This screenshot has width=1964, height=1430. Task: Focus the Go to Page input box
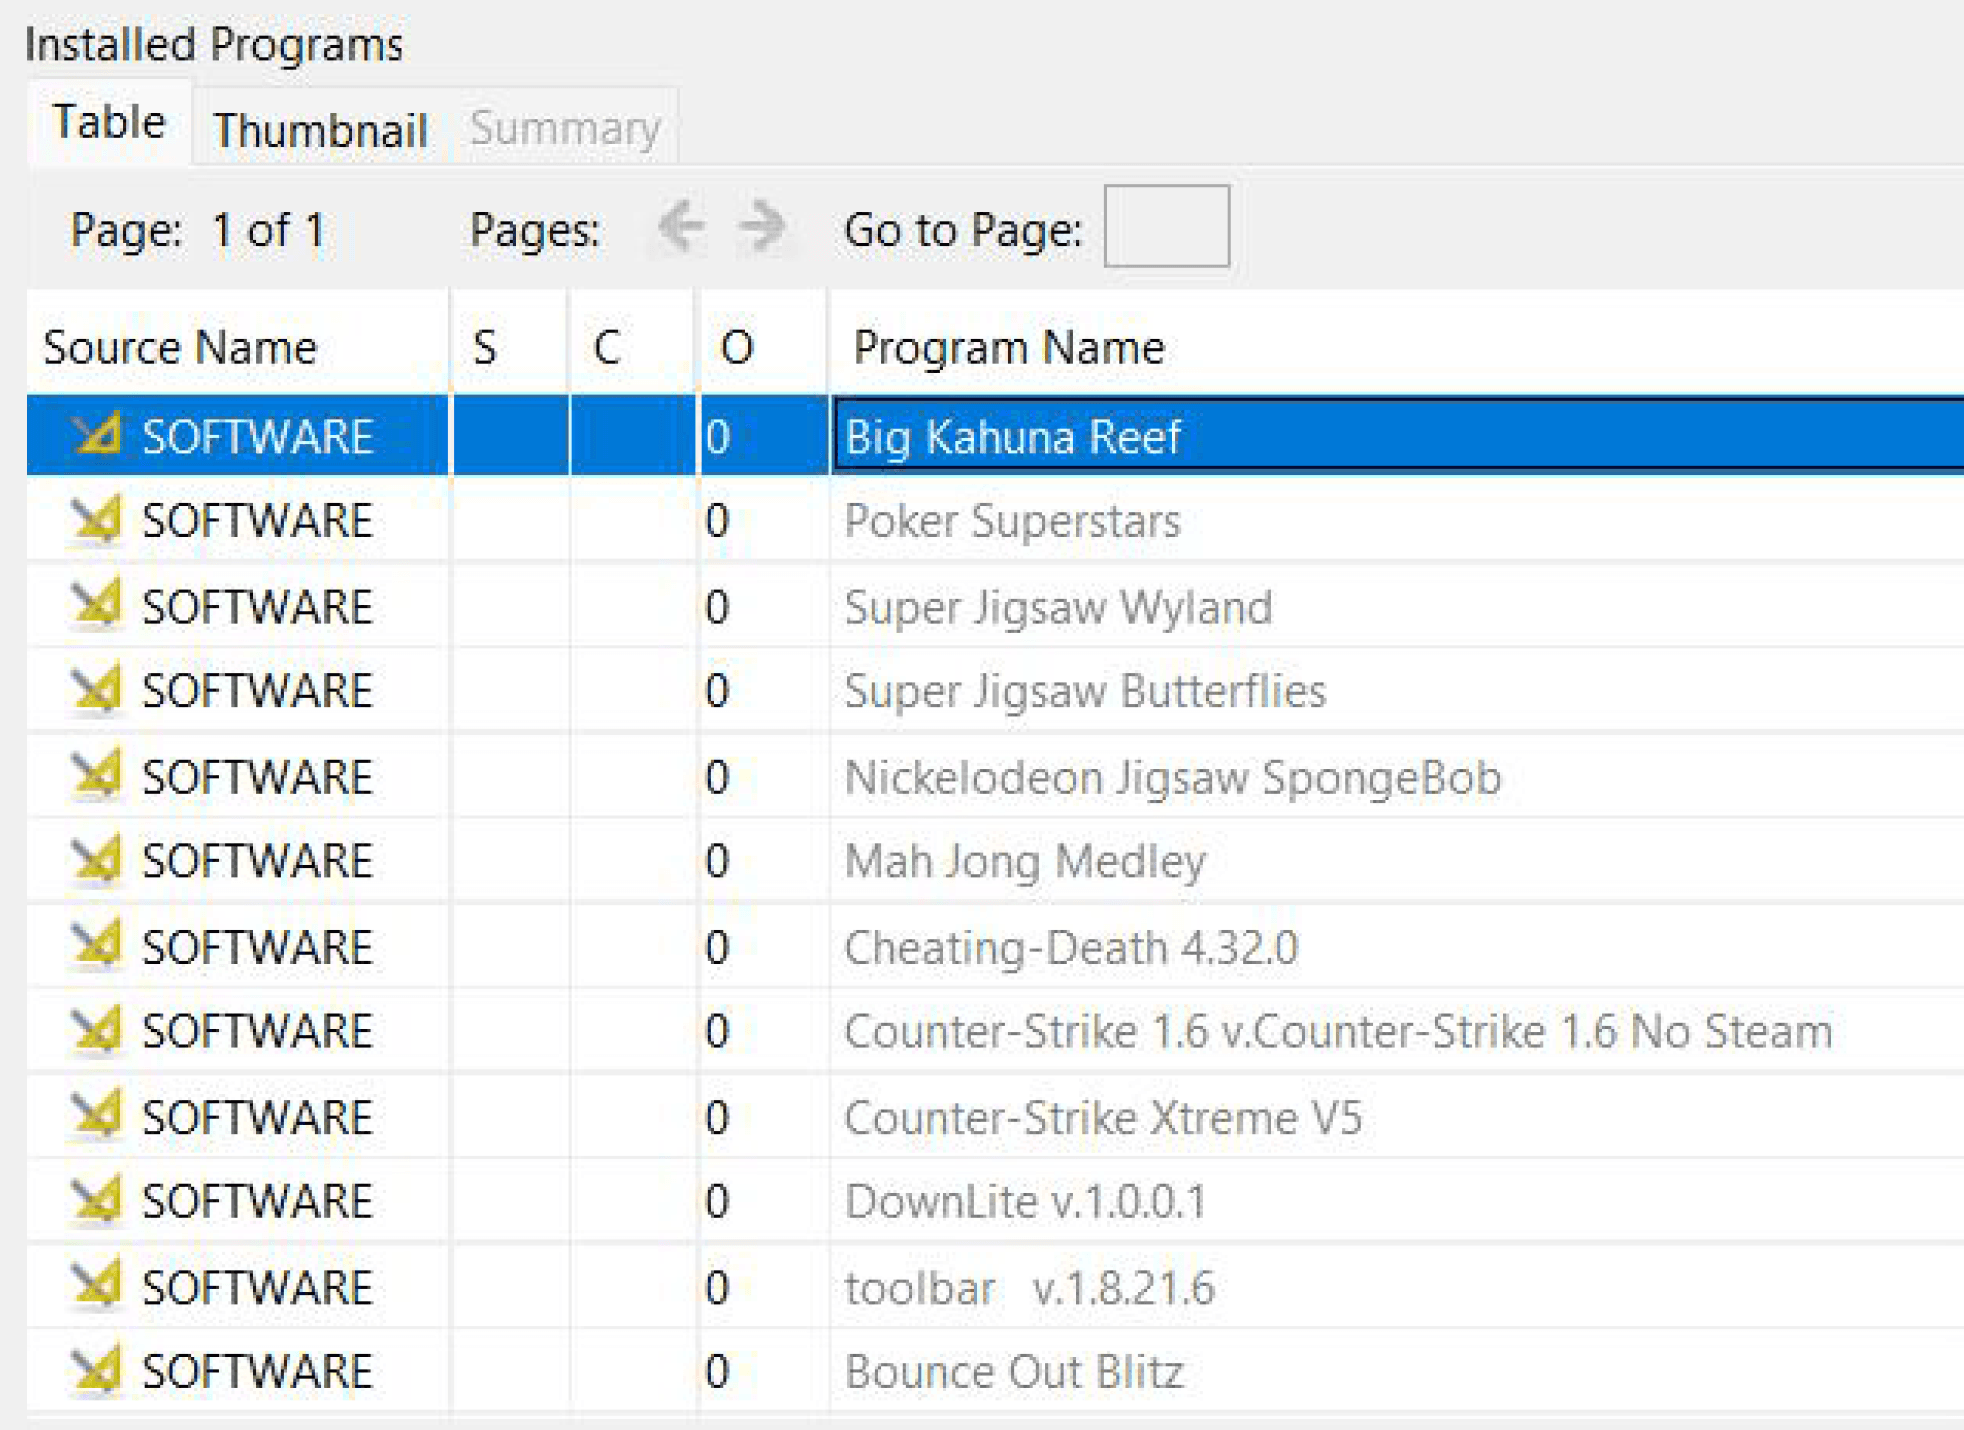1166,226
